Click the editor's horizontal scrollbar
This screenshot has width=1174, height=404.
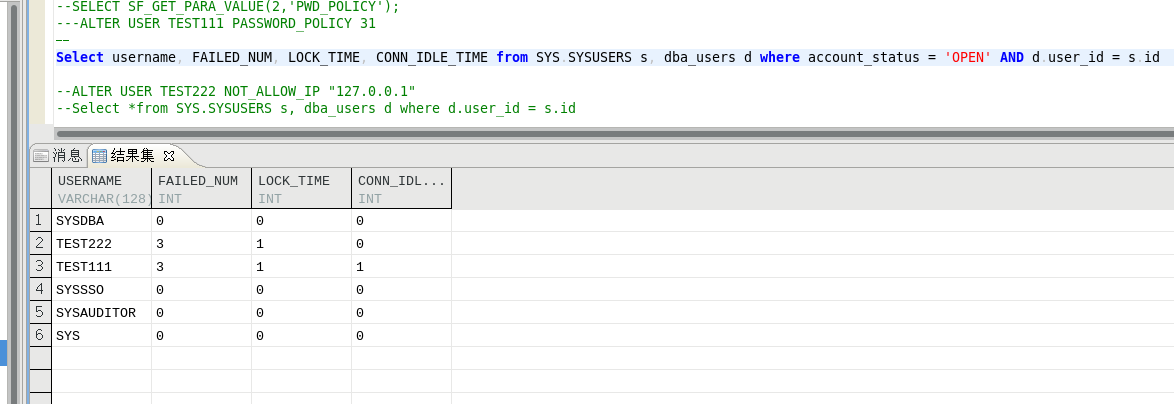click(x=600, y=133)
